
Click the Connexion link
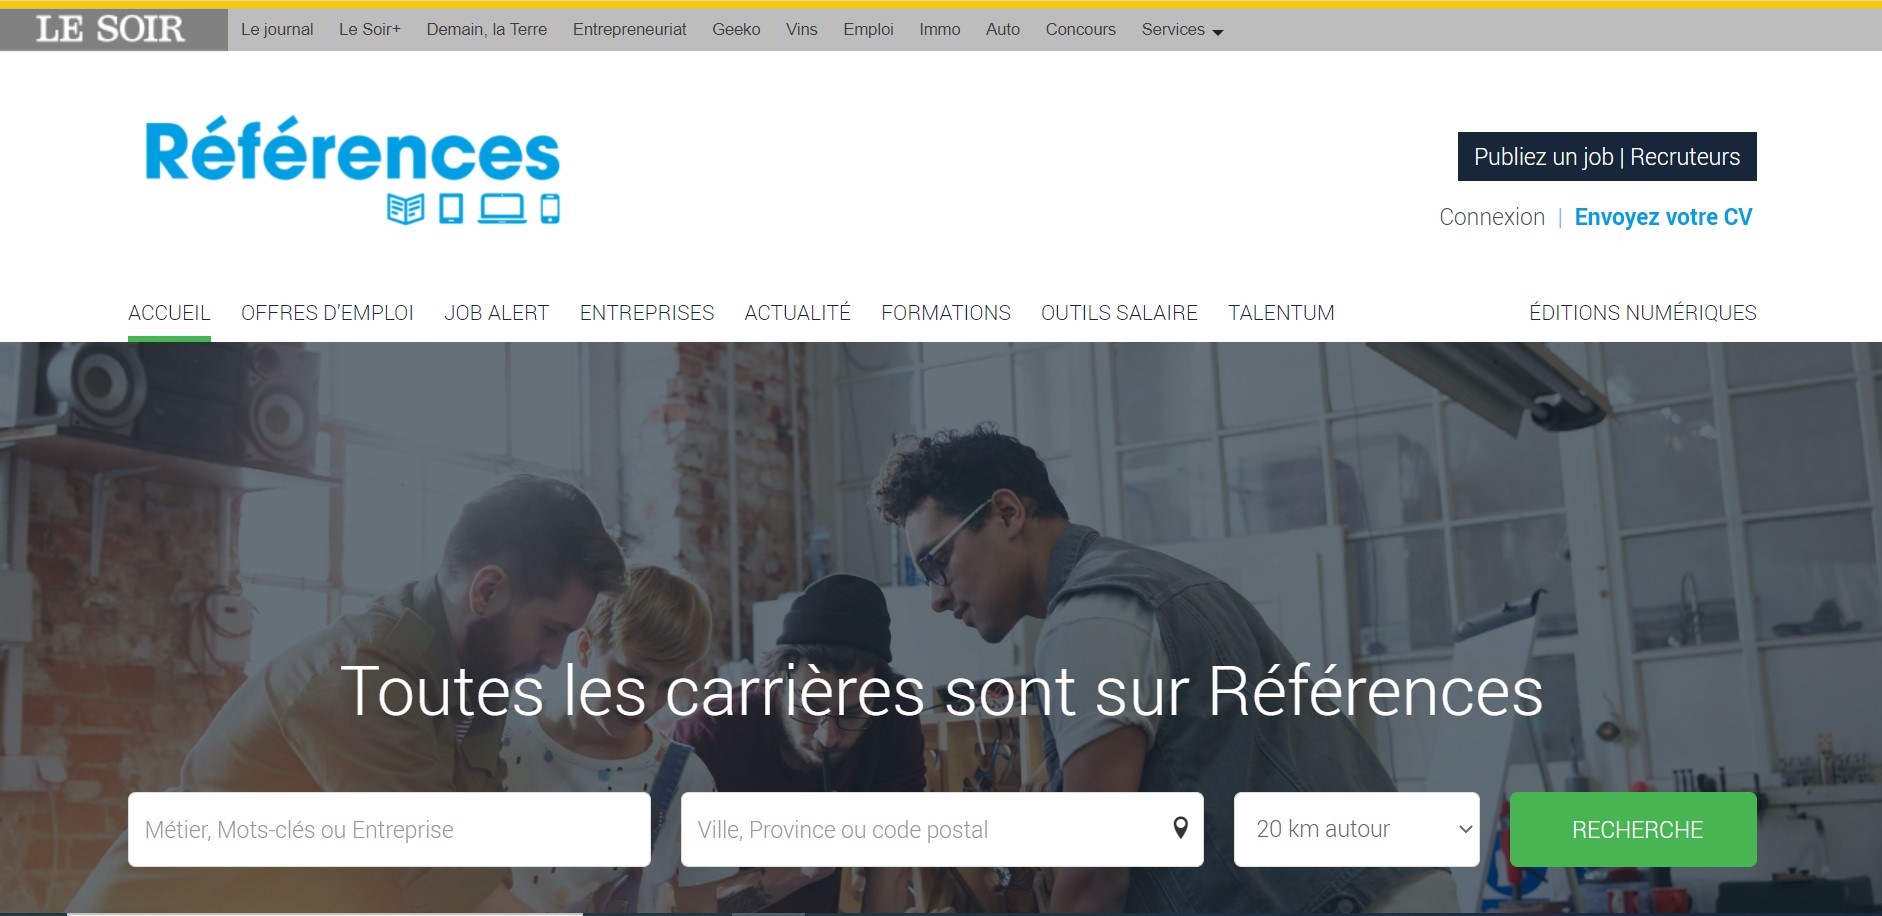[x=1492, y=217]
